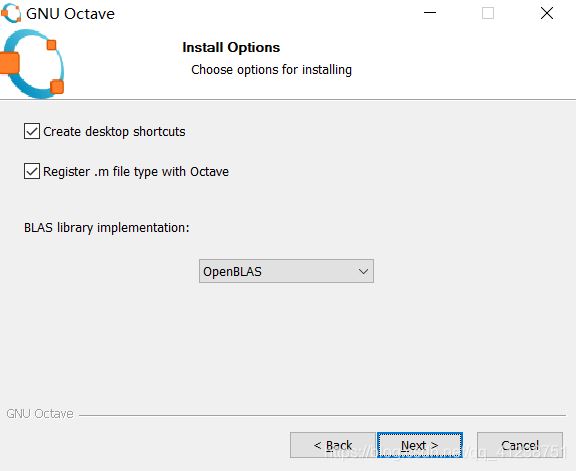Open the OpenBLAS library dropdown
The width and height of the screenshot is (576, 471).
[287, 271]
